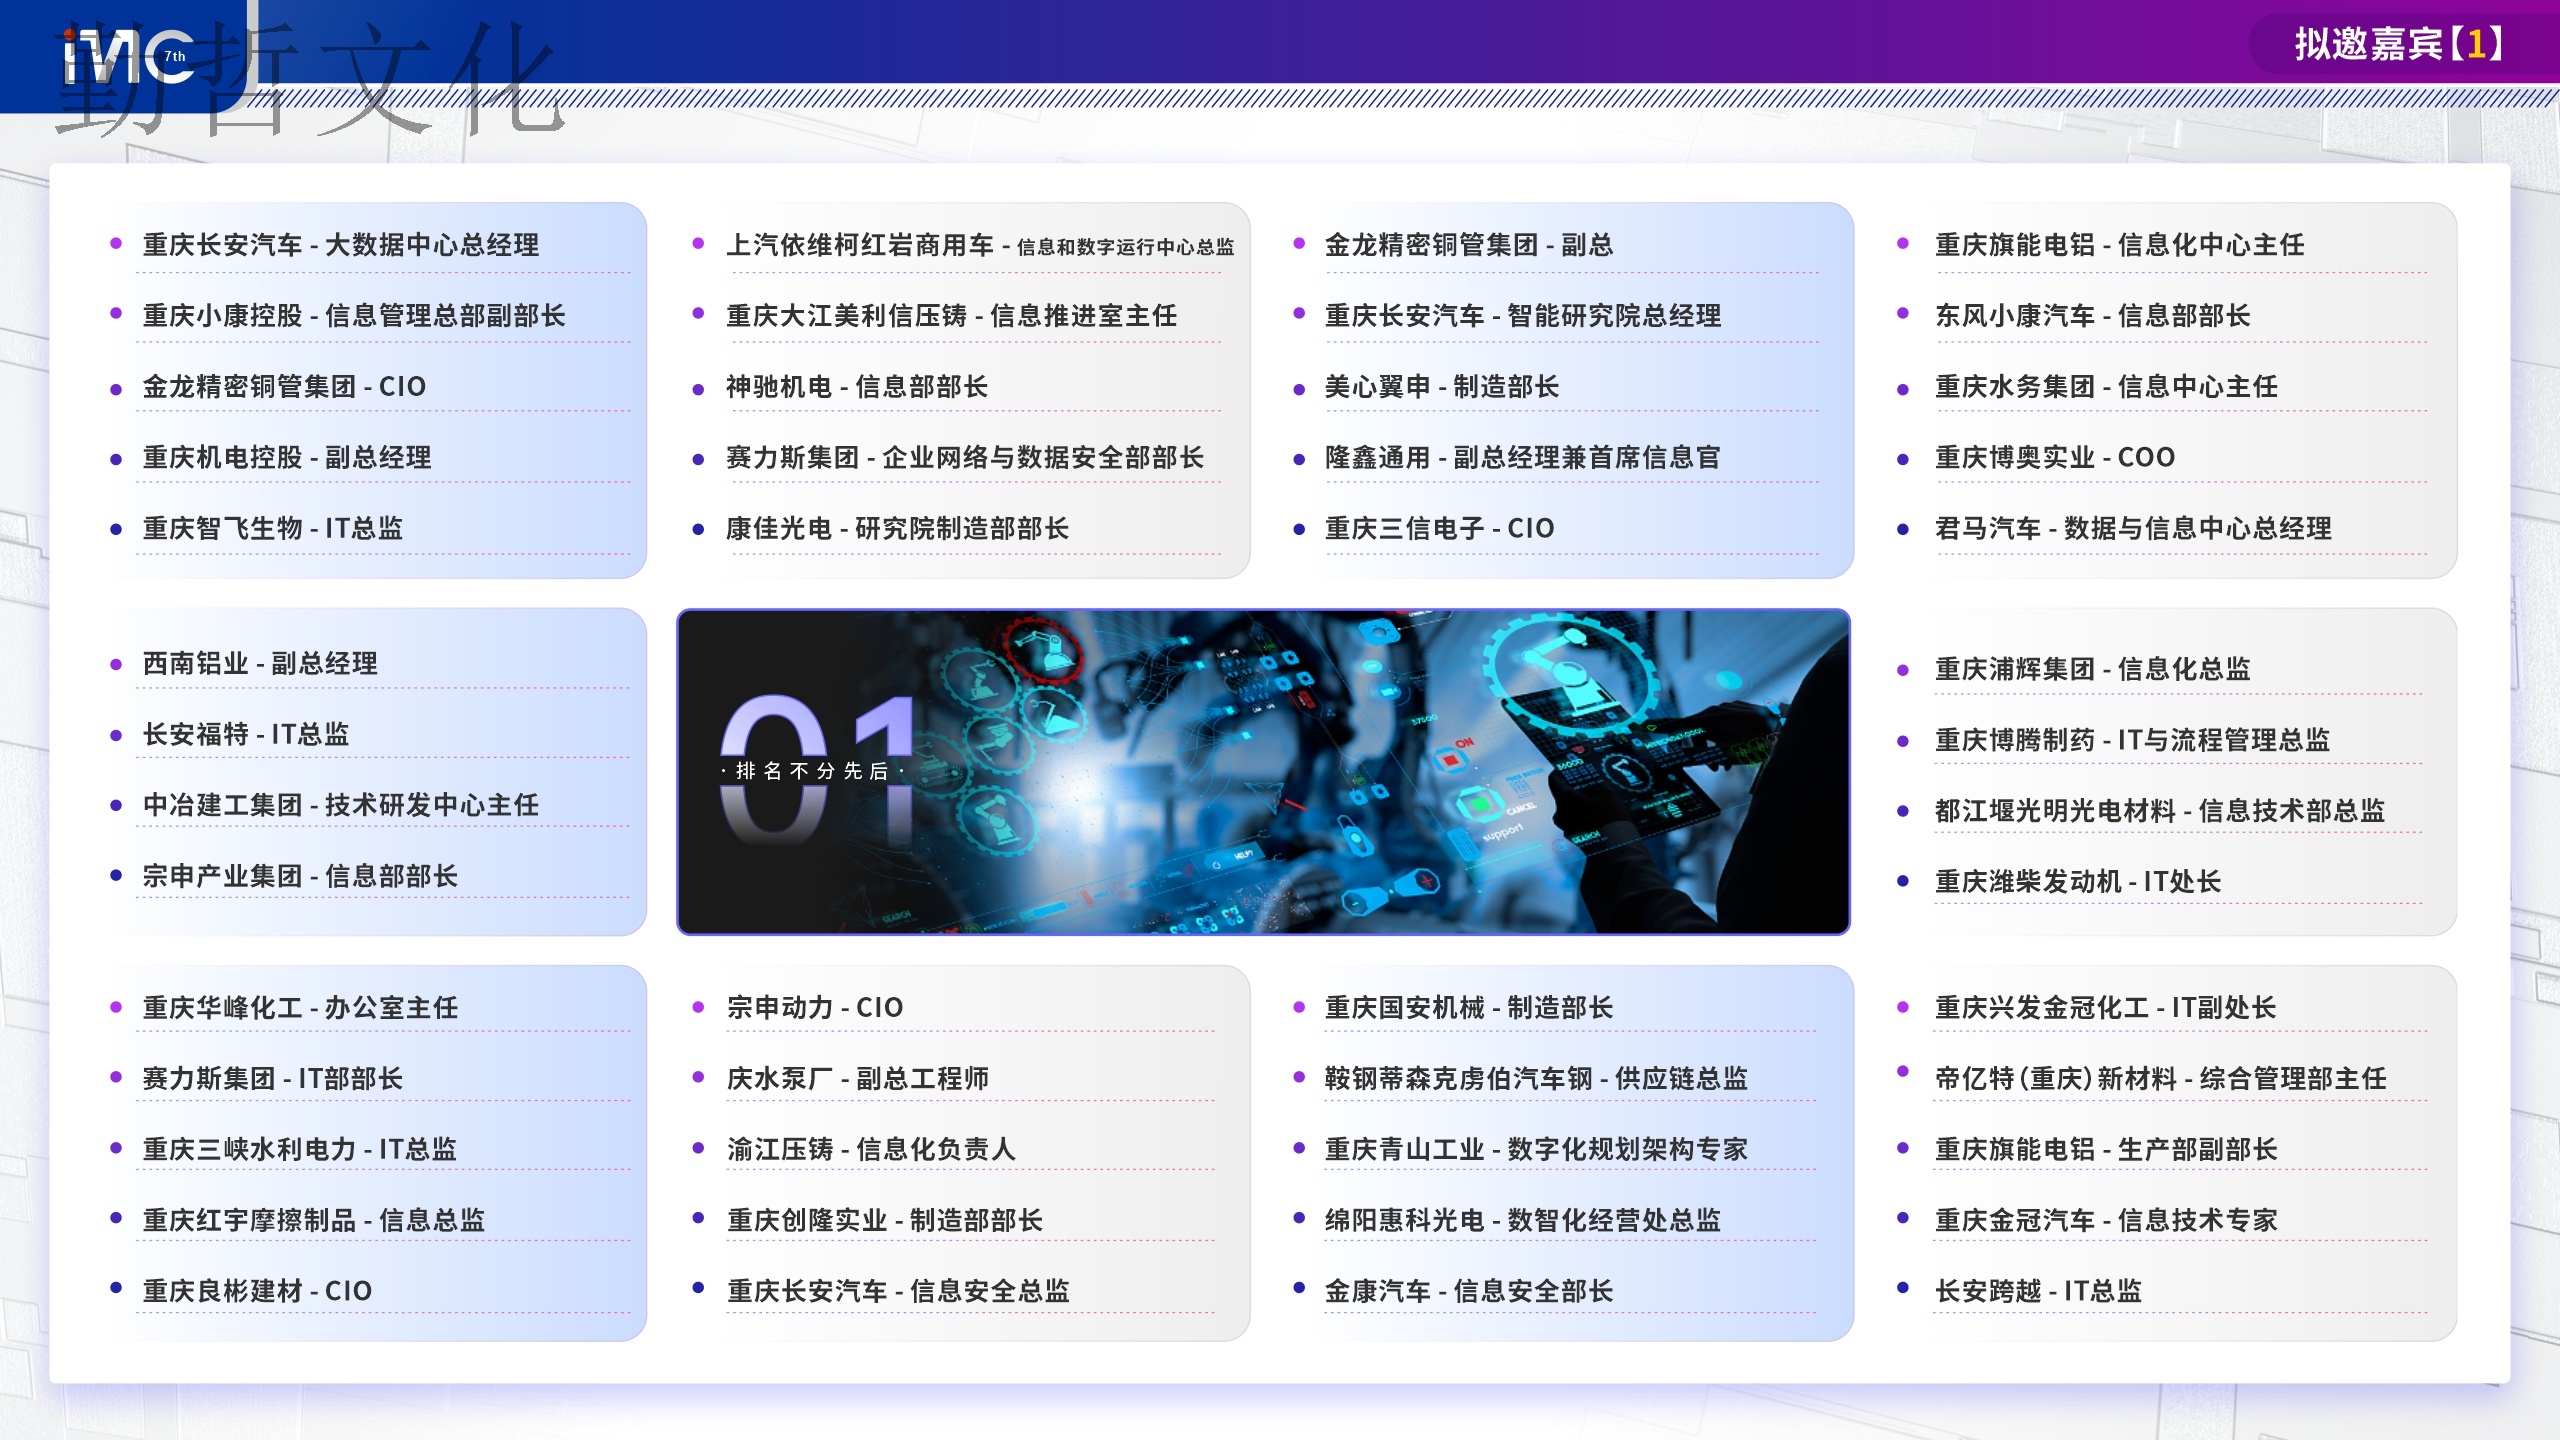Select 重庆旗能电铝 - 信息化中心主任
The image size is (2560, 1440).
pos(2120,245)
